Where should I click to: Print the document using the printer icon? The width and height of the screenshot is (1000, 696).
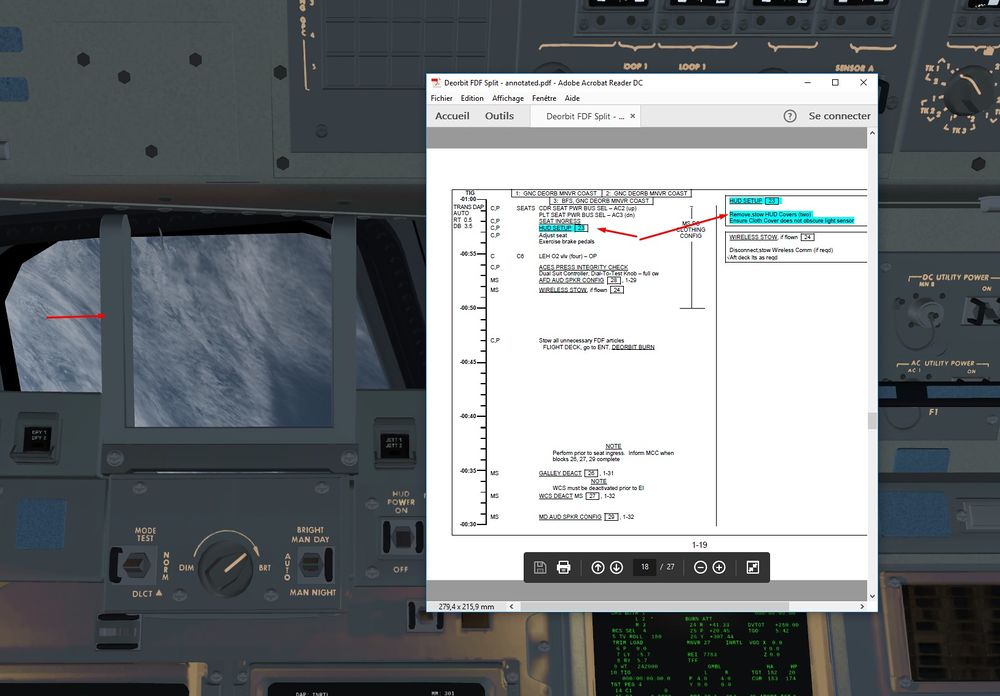tap(563, 567)
